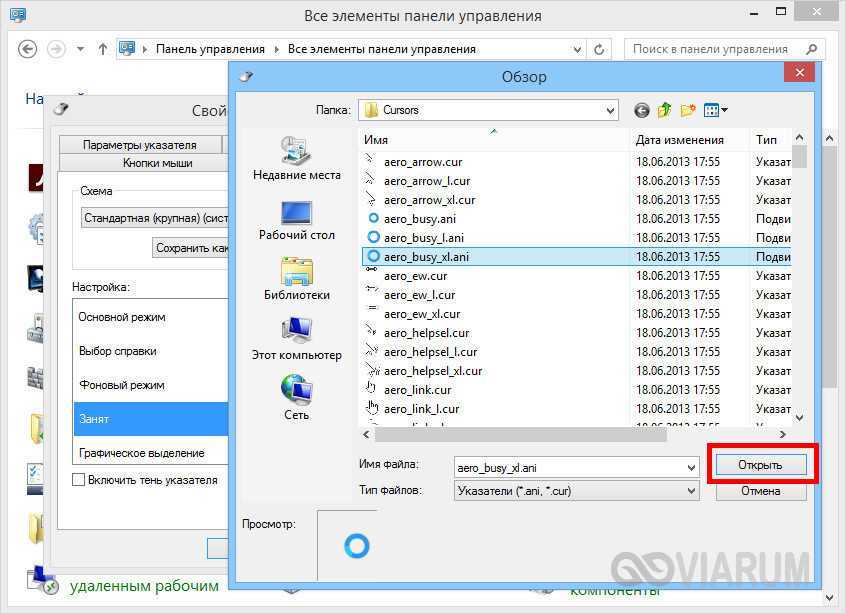846x614 pixels.
Task: Open Недавние места in the sidebar
Action: pyautogui.click(x=296, y=158)
